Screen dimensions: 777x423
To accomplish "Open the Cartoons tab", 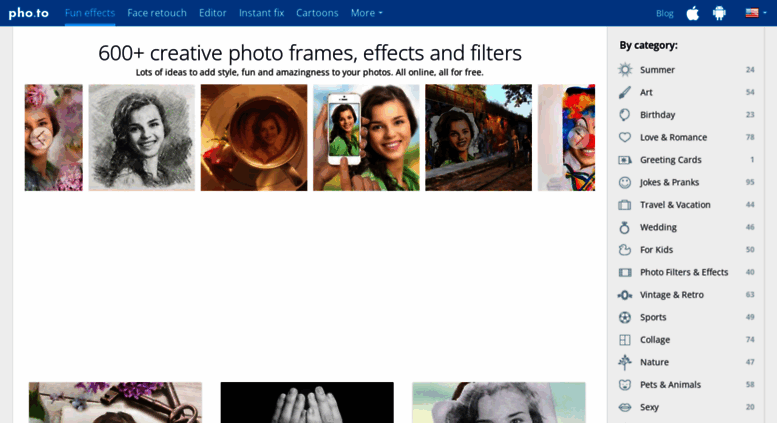I will [x=317, y=13].
